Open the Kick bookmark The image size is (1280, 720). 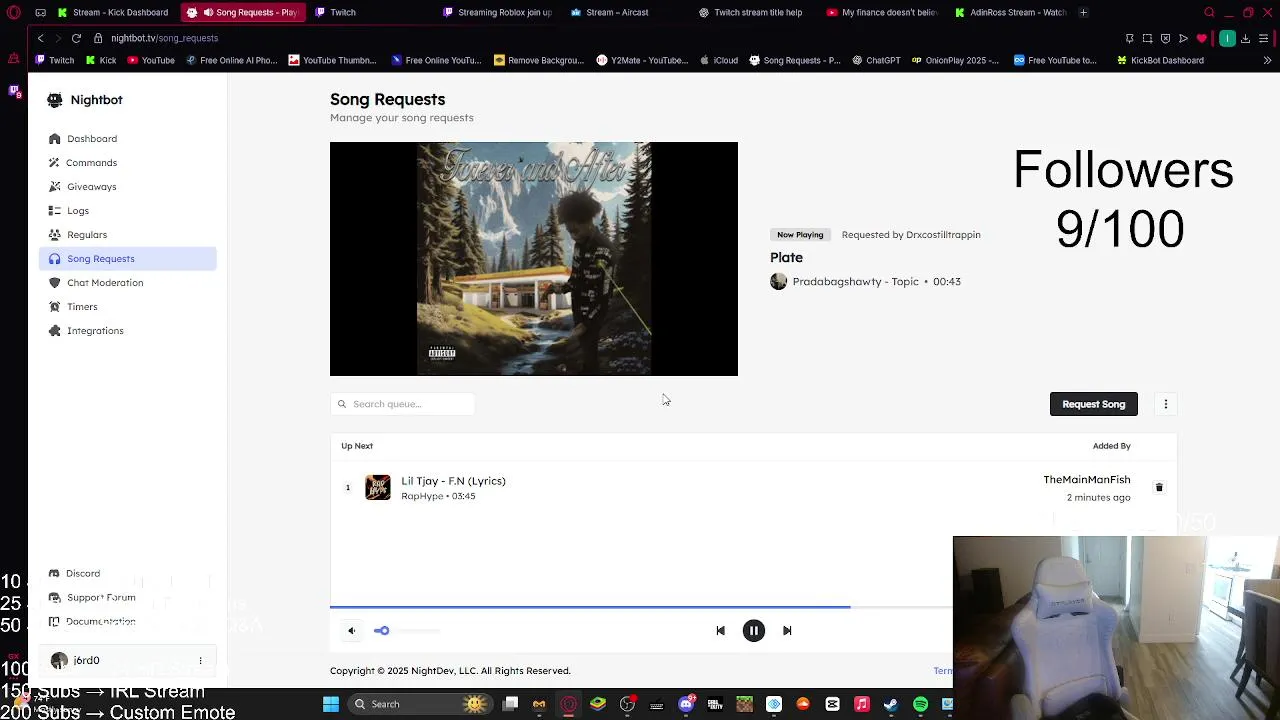pyautogui.click(x=101, y=60)
